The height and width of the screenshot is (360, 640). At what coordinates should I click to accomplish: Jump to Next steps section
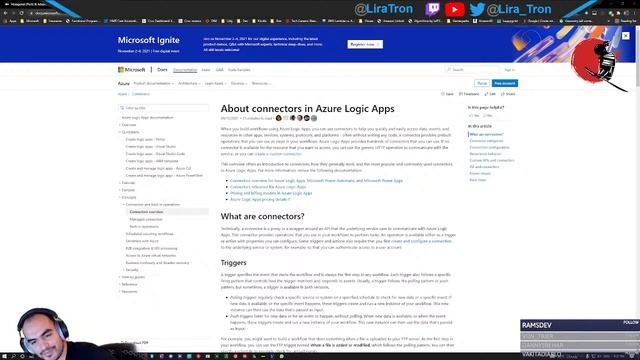[x=478, y=180]
